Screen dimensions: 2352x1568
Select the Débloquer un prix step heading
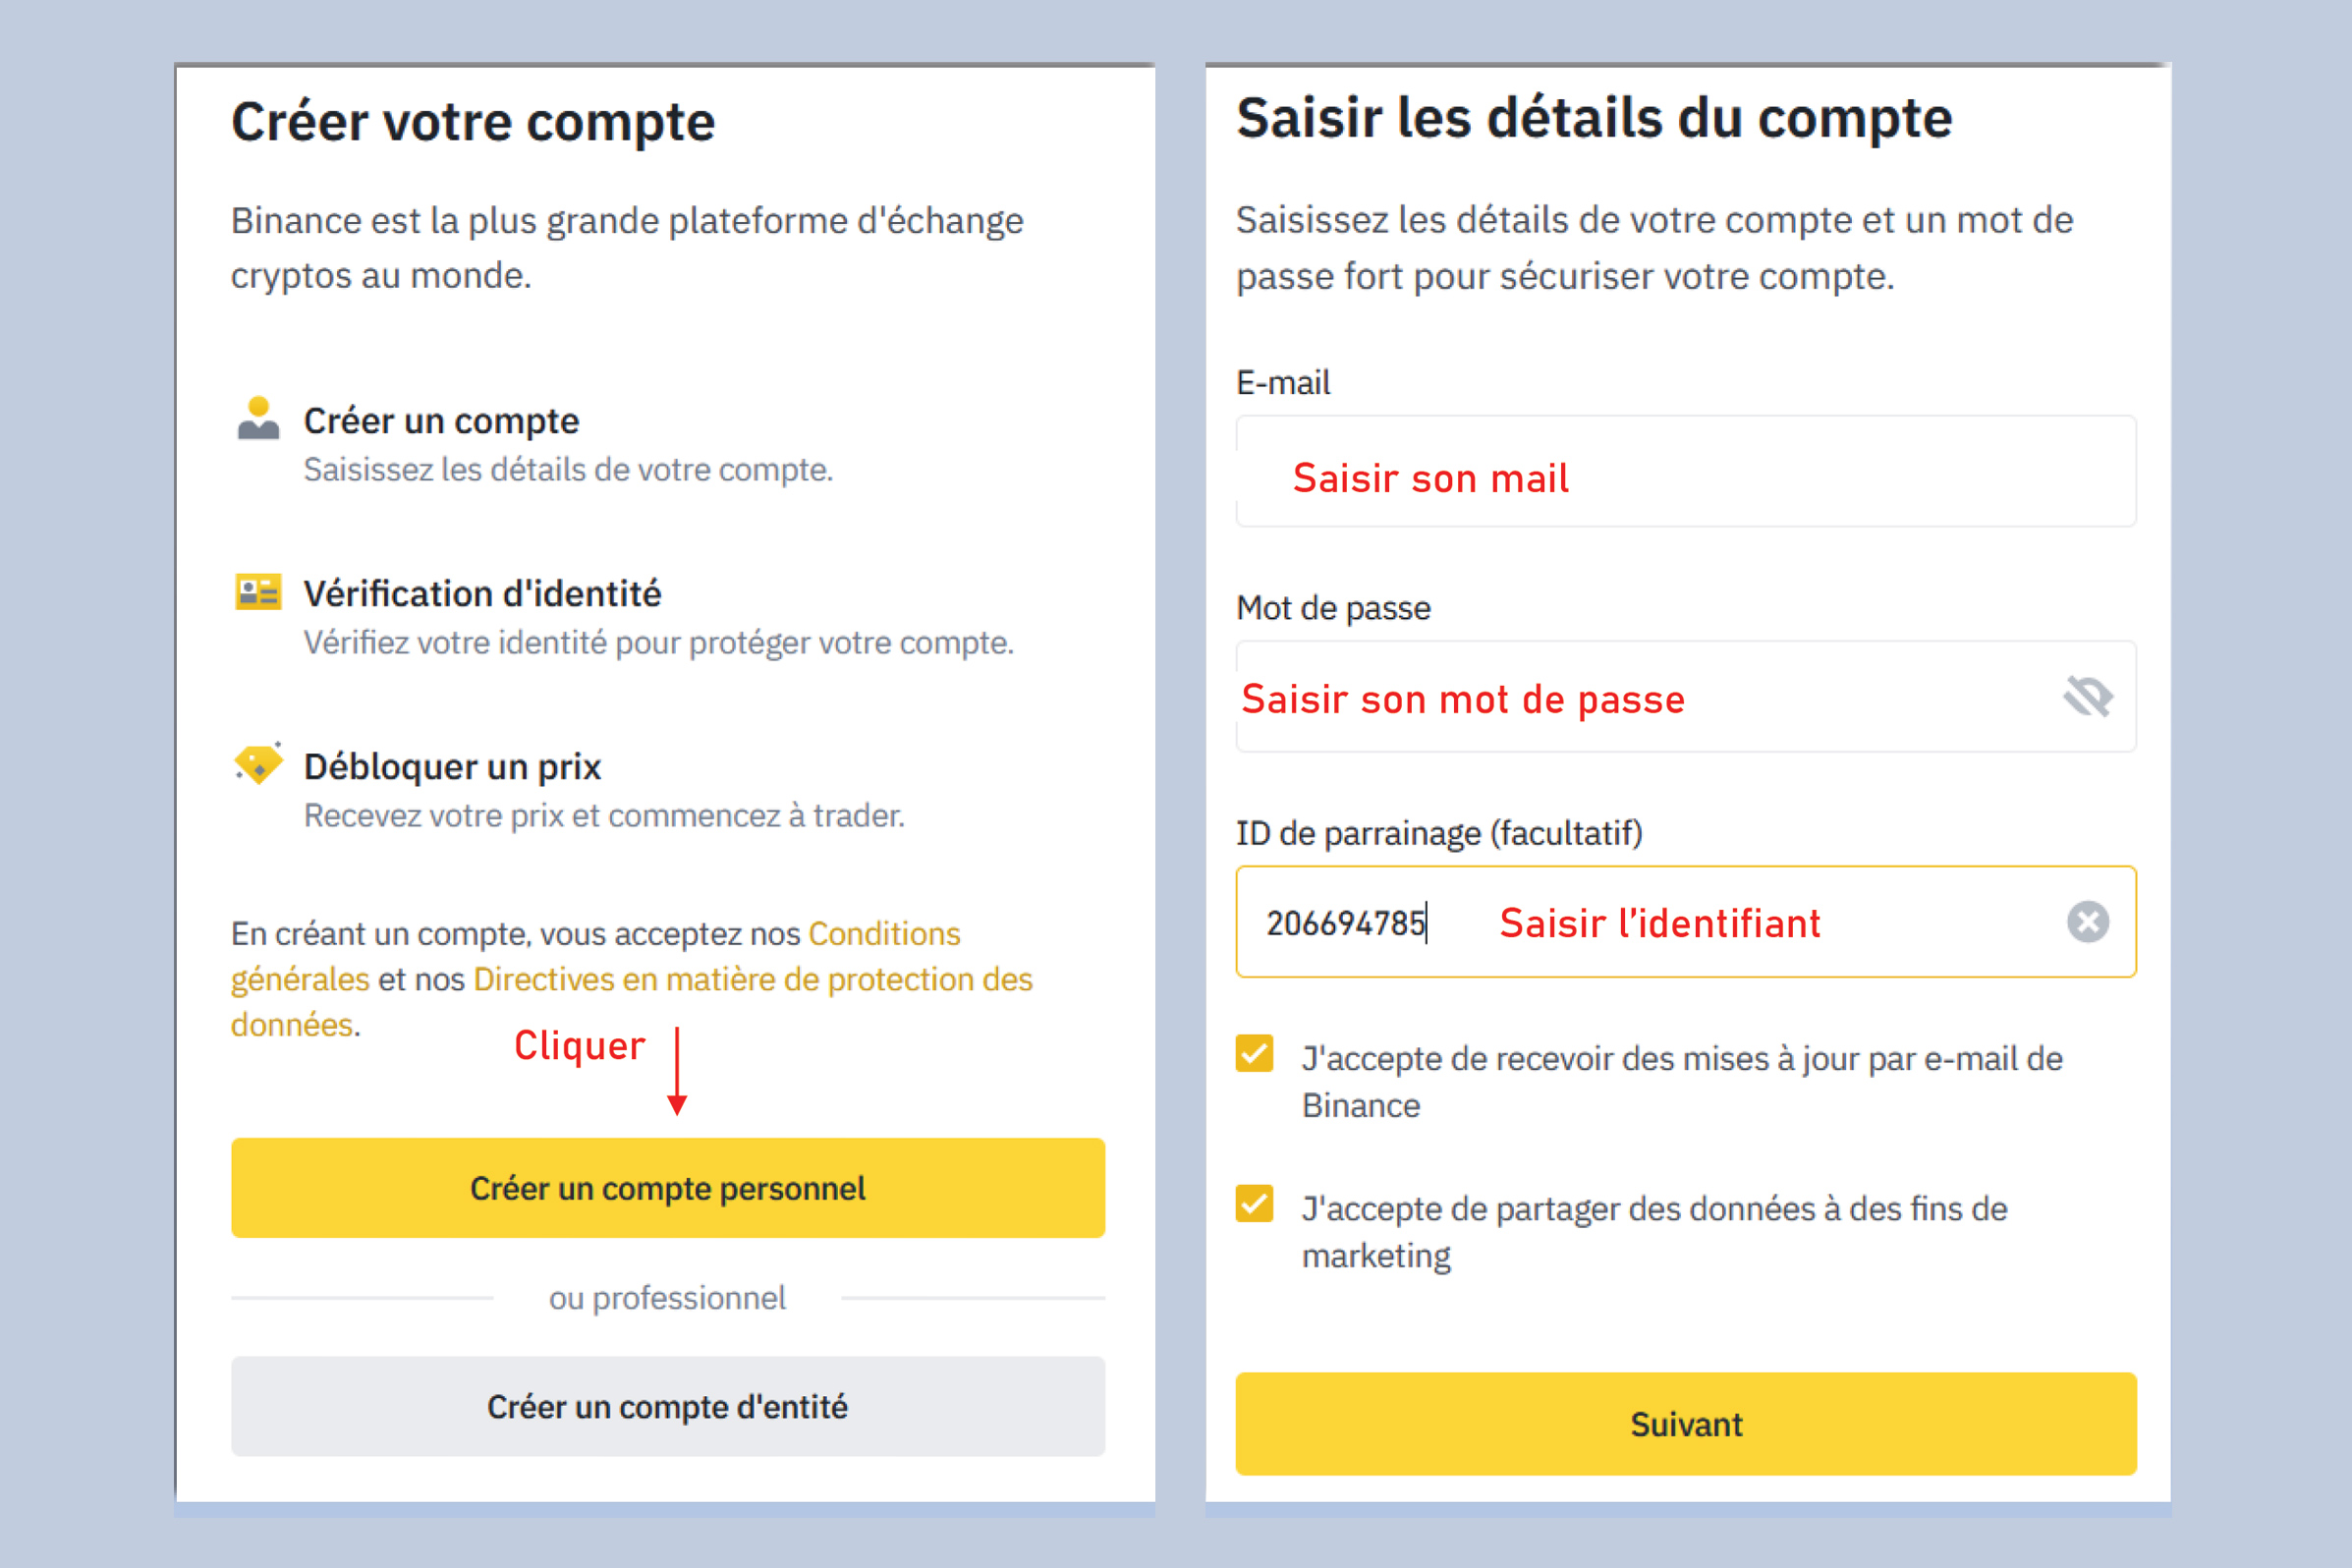(x=452, y=767)
